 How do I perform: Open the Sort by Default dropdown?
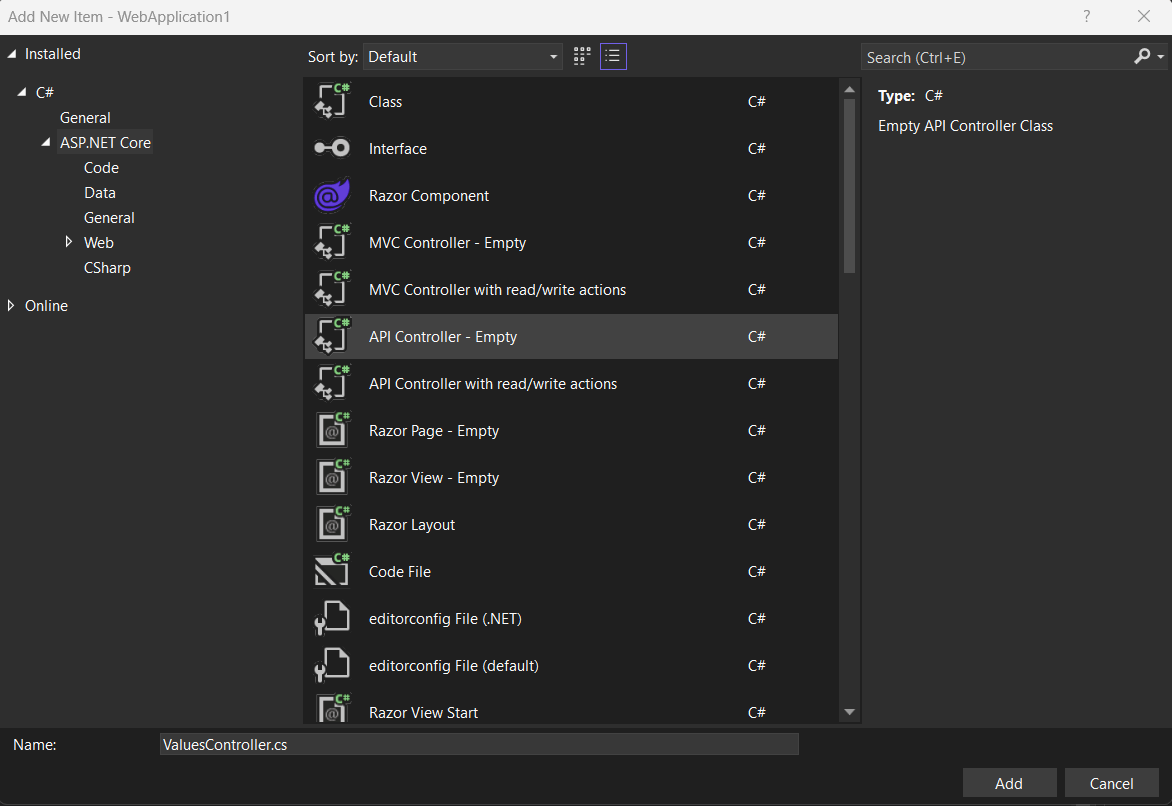[463, 57]
